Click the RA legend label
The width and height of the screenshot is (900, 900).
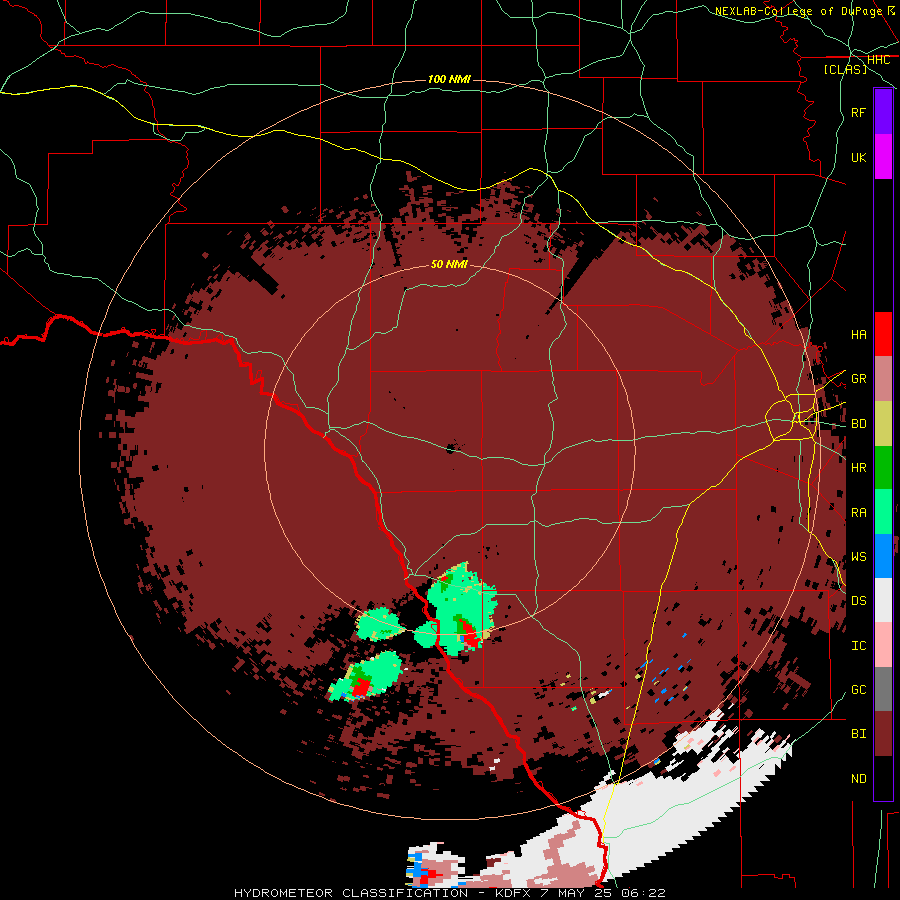click(x=858, y=513)
